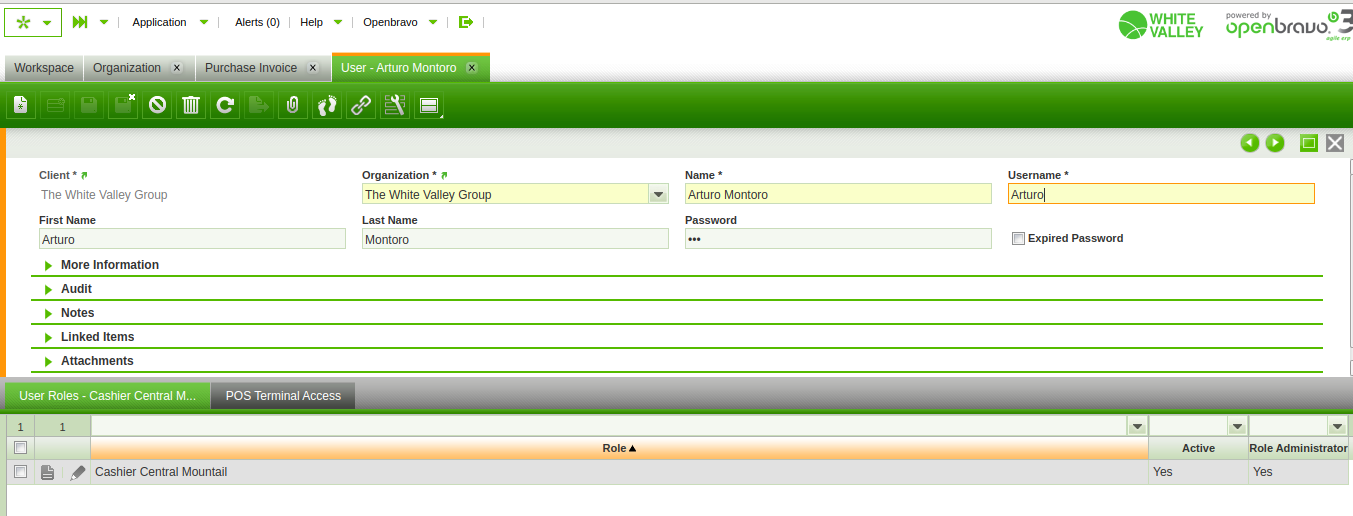Click into the First Name field

point(192,240)
